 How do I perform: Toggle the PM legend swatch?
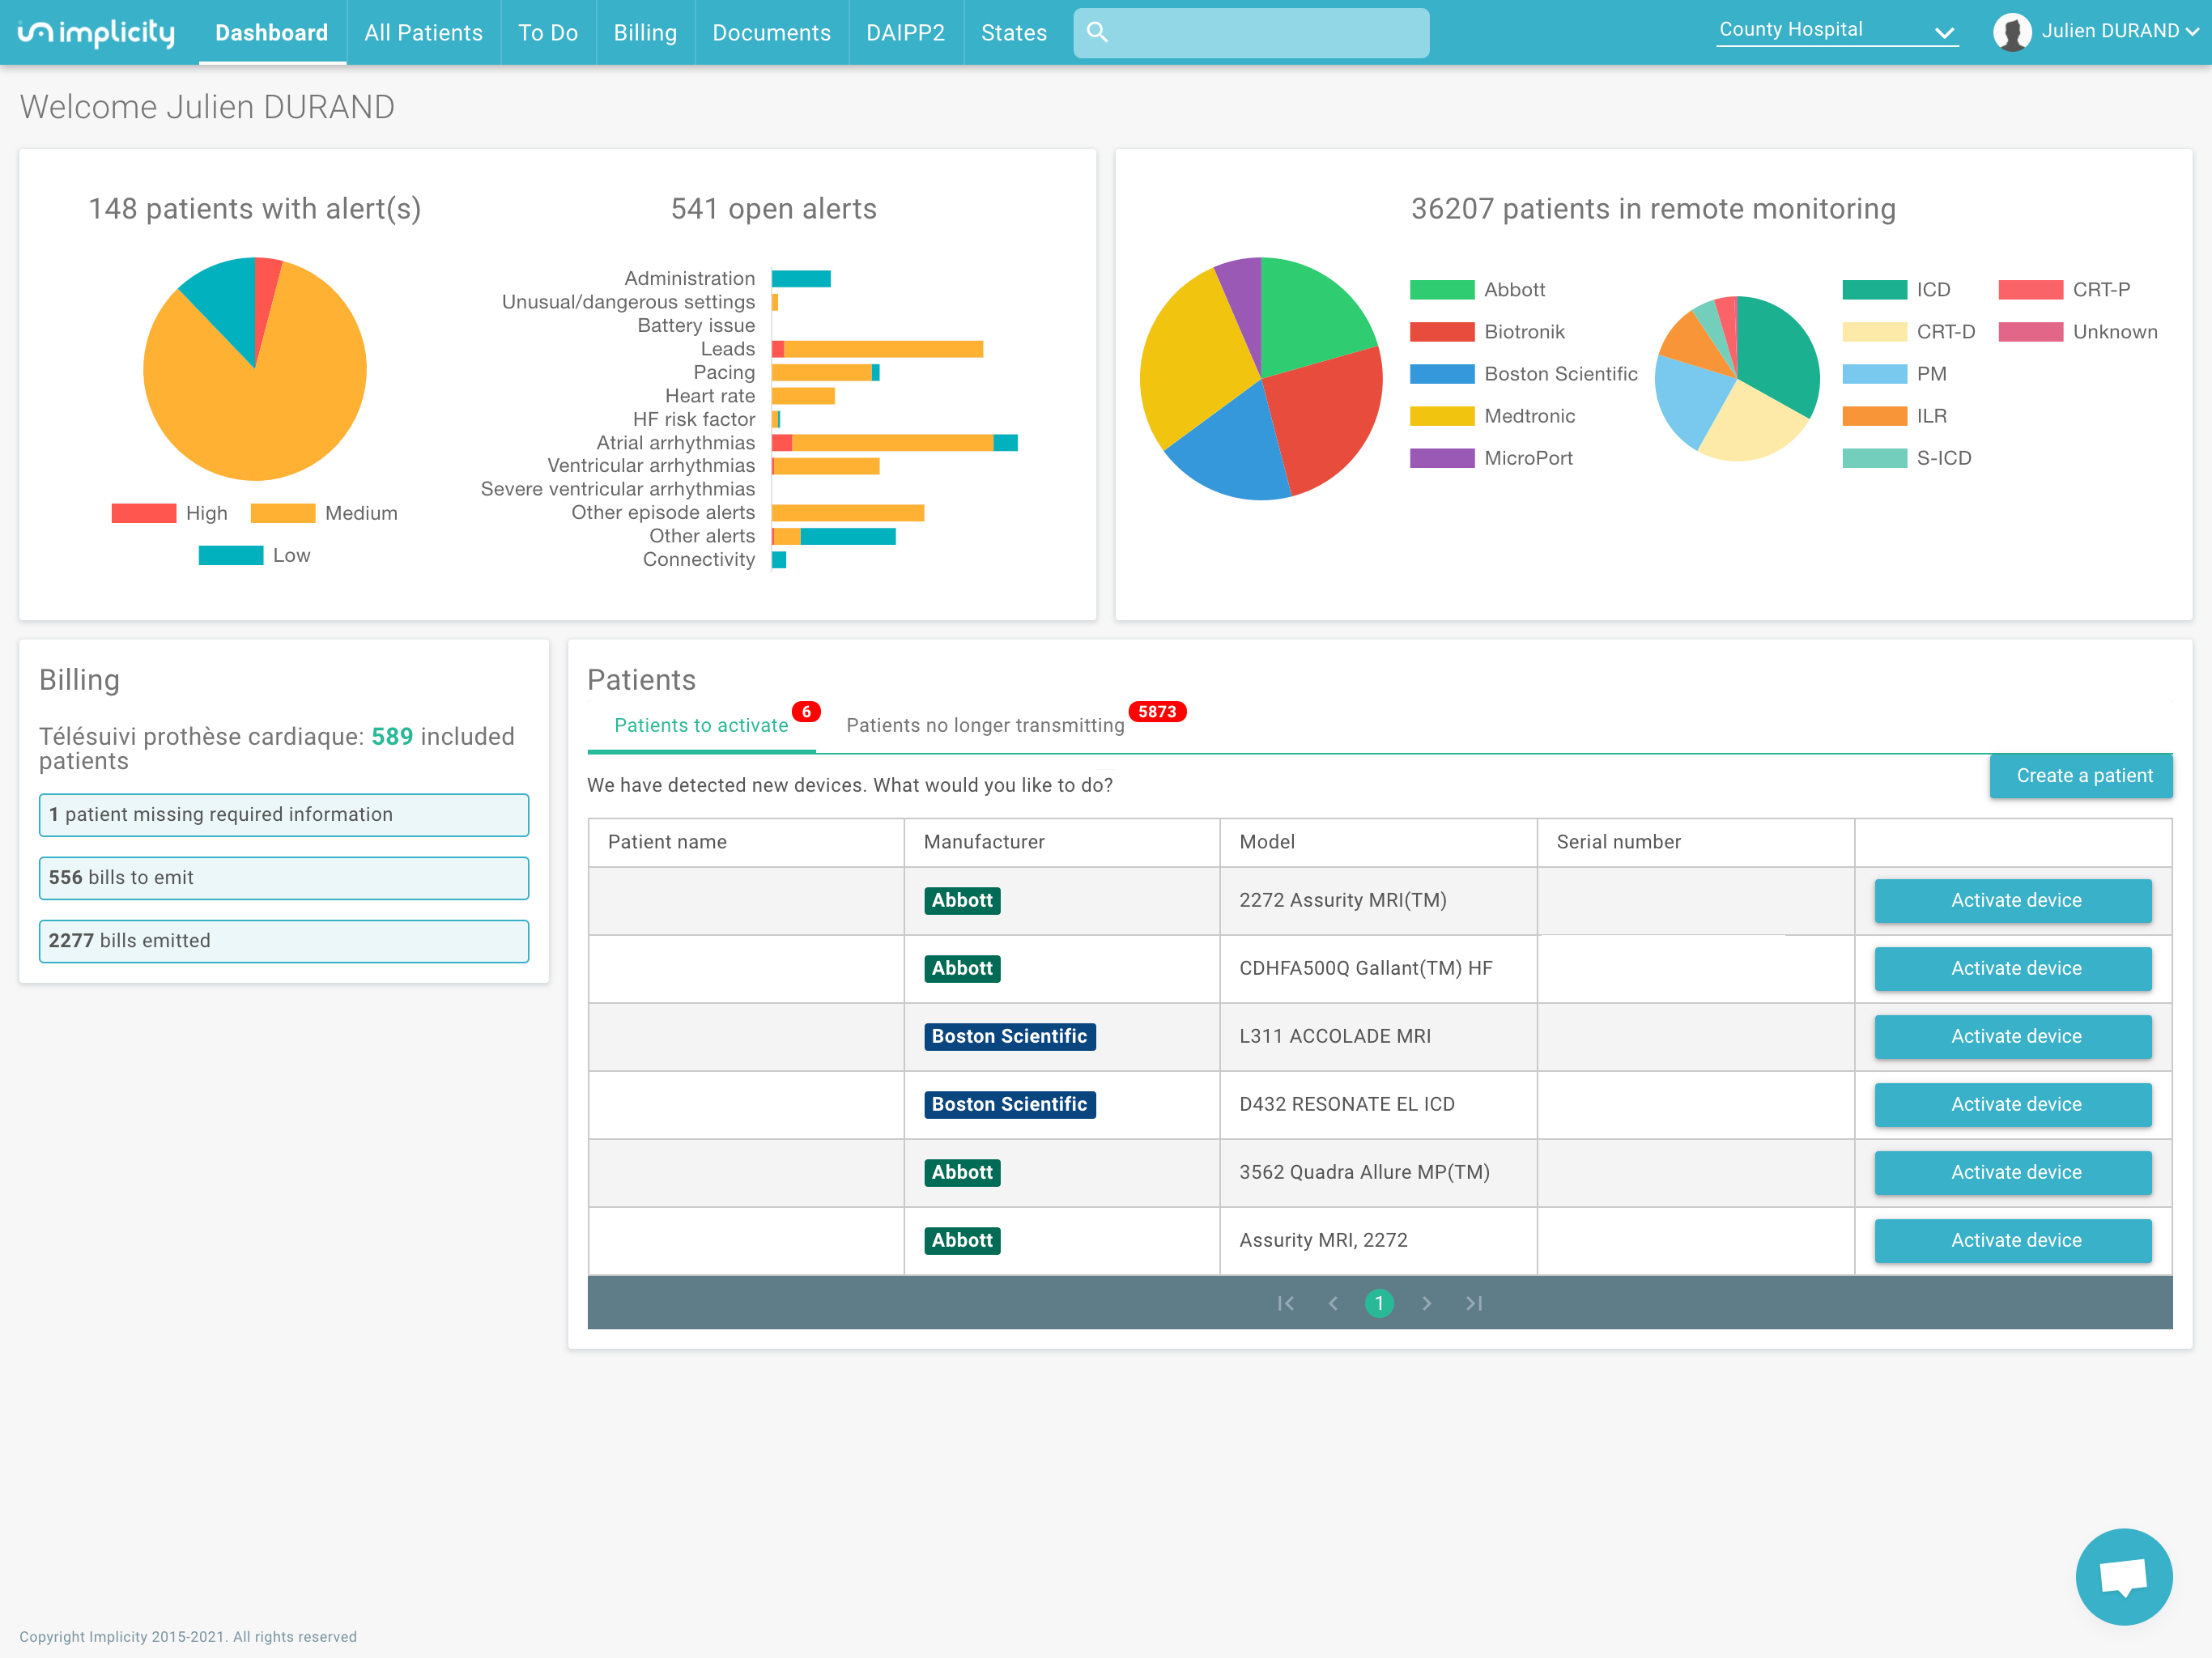(1875, 374)
